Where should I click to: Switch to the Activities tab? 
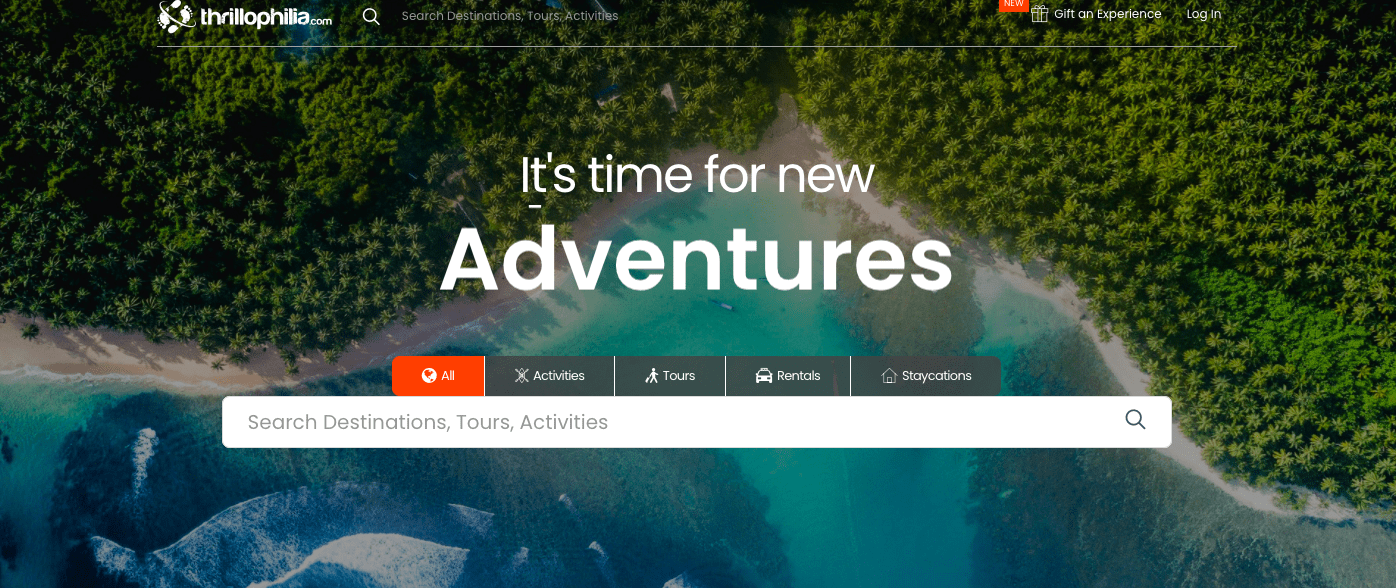point(549,376)
